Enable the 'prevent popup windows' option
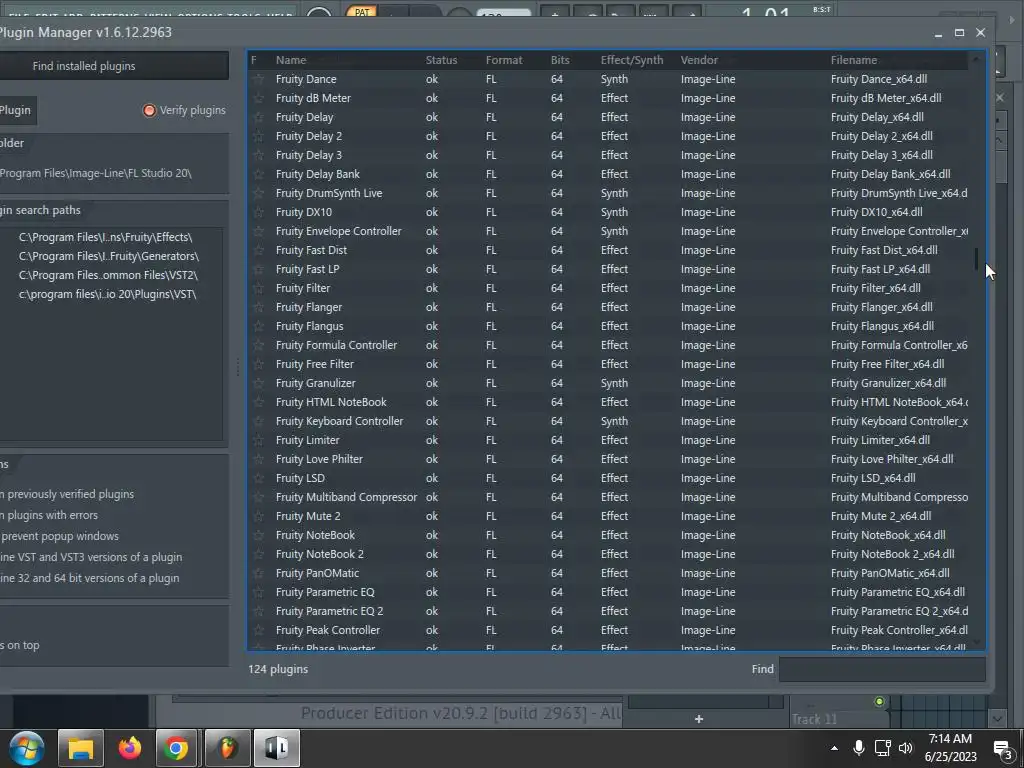This screenshot has width=1024, height=768. click(x=59, y=536)
